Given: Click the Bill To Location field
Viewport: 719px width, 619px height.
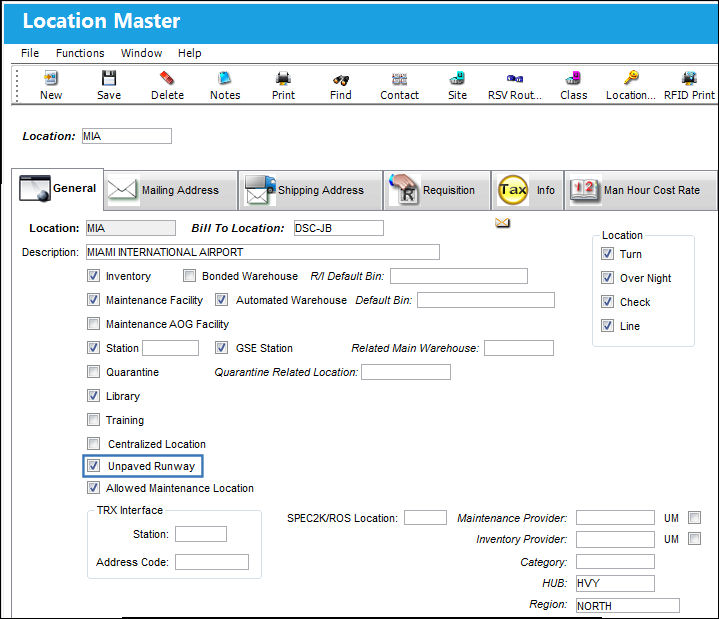Looking at the screenshot, I should click(338, 228).
